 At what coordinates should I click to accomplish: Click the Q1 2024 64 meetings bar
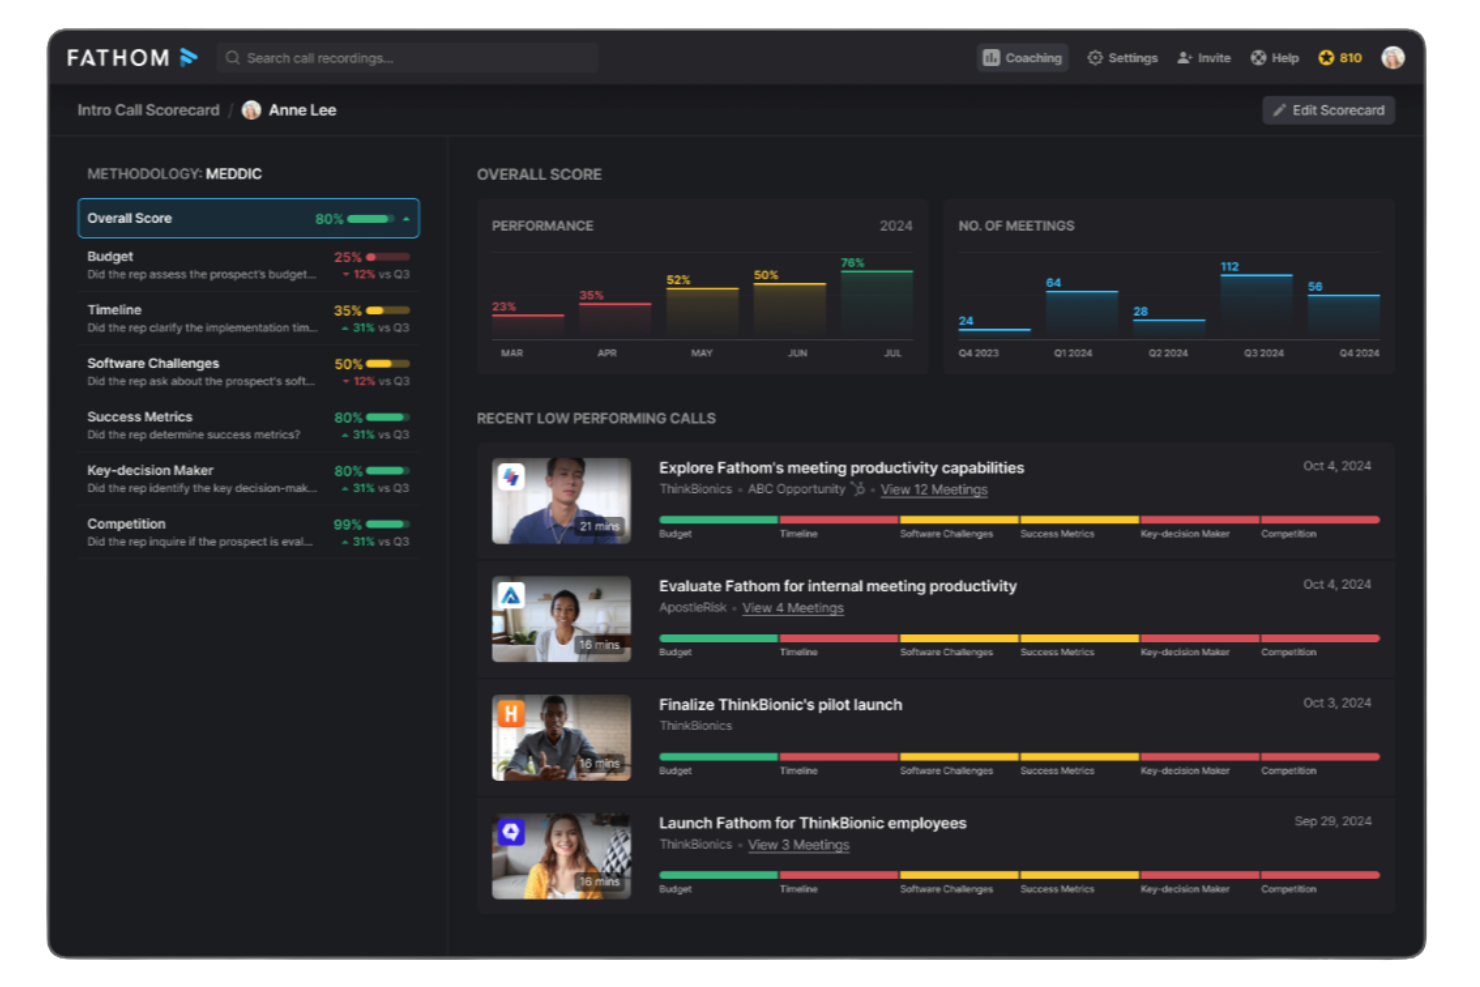pyautogui.click(x=1082, y=314)
